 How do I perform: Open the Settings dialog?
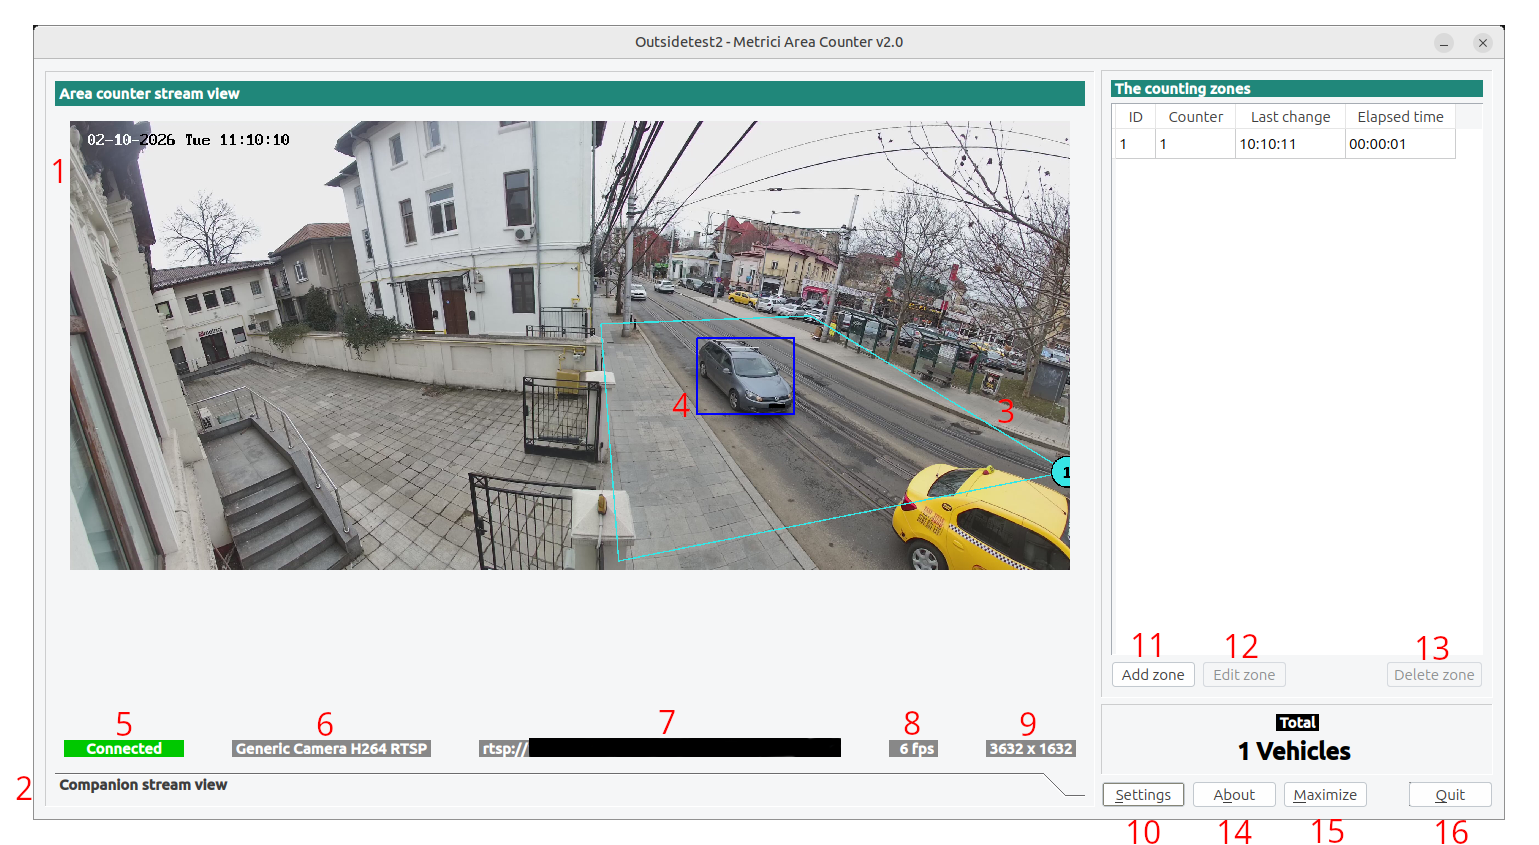point(1143,795)
